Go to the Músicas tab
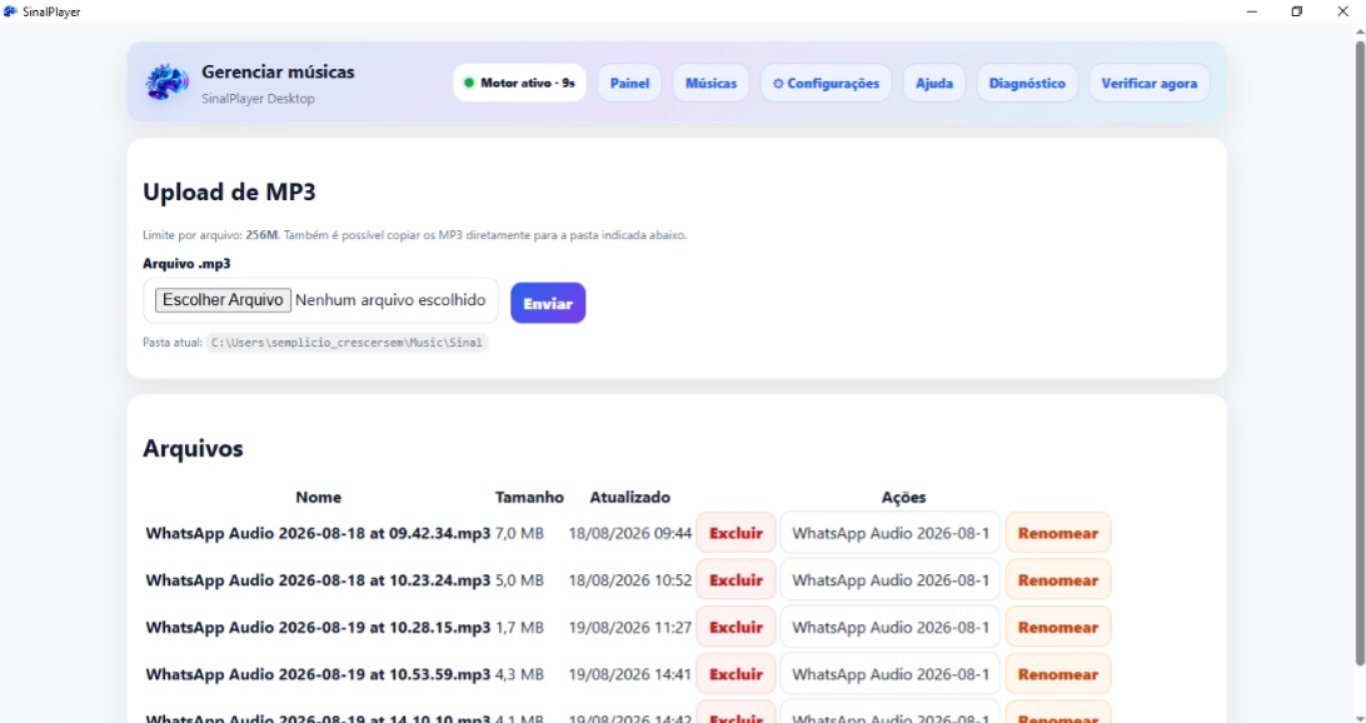 pos(711,83)
